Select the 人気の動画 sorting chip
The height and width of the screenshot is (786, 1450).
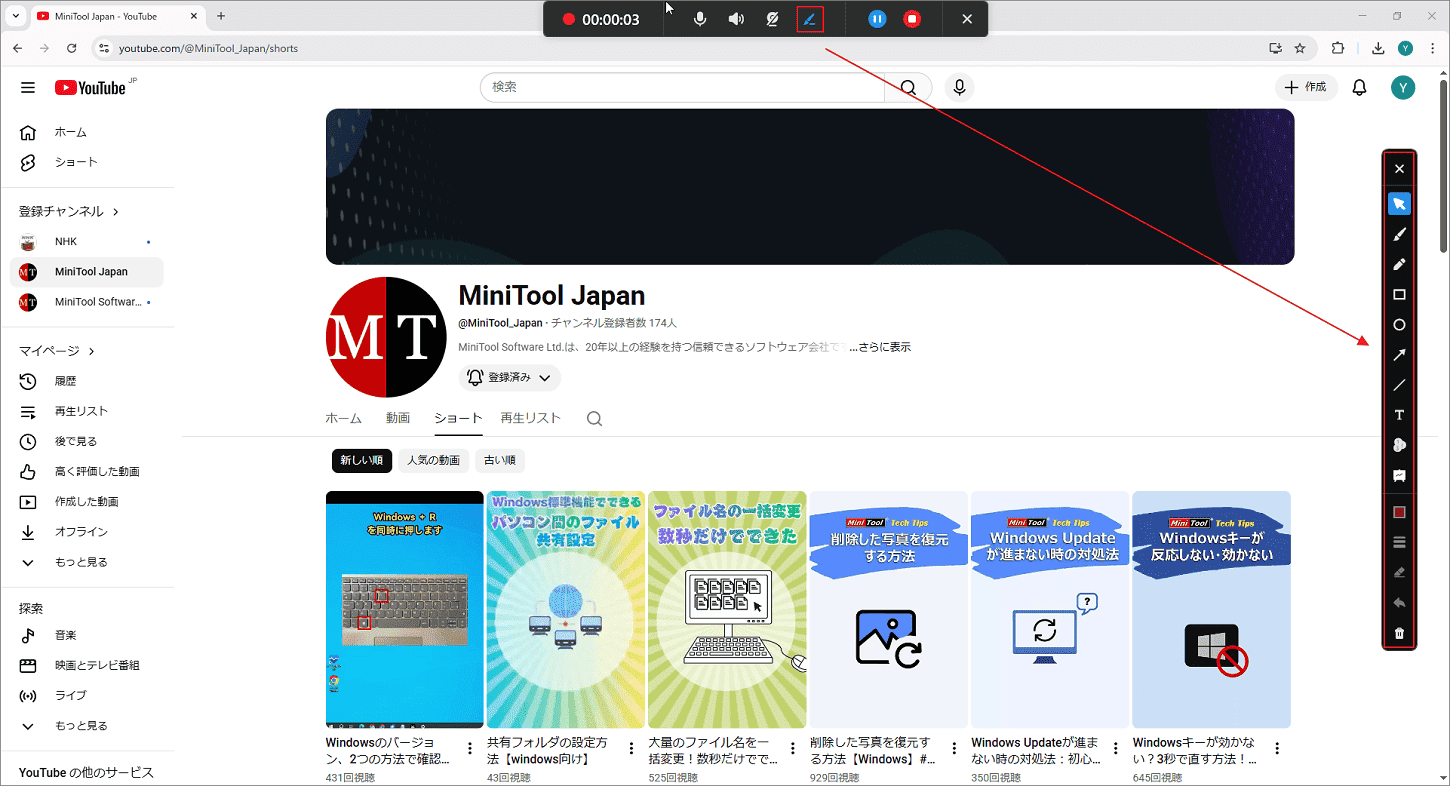pos(433,460)
